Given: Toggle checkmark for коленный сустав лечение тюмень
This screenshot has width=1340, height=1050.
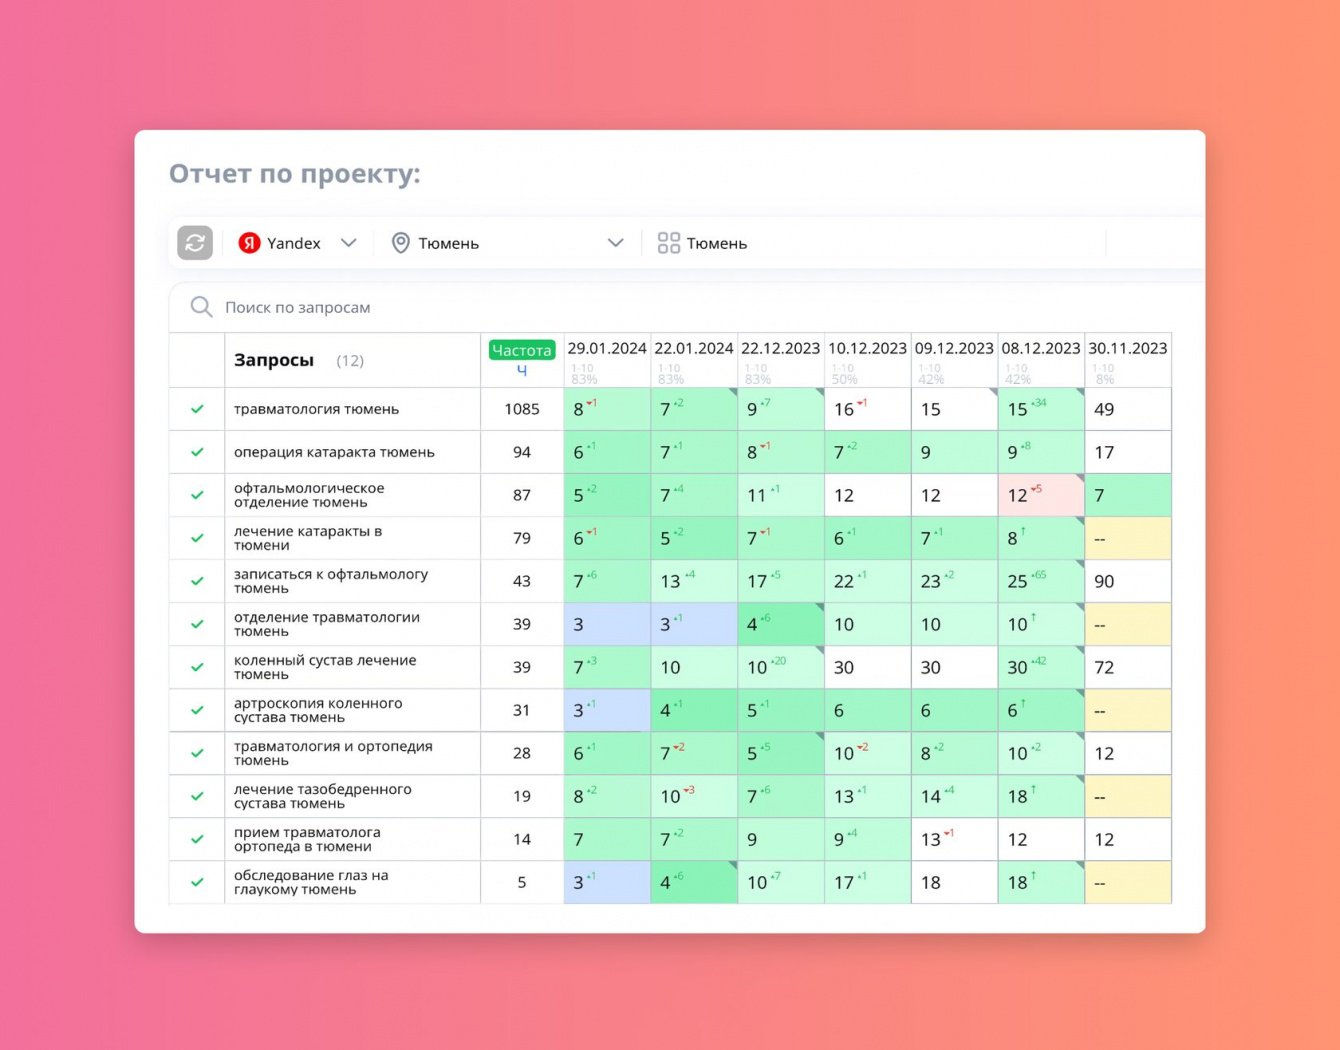Looking at the screenshot, I should tap(197, 667).
